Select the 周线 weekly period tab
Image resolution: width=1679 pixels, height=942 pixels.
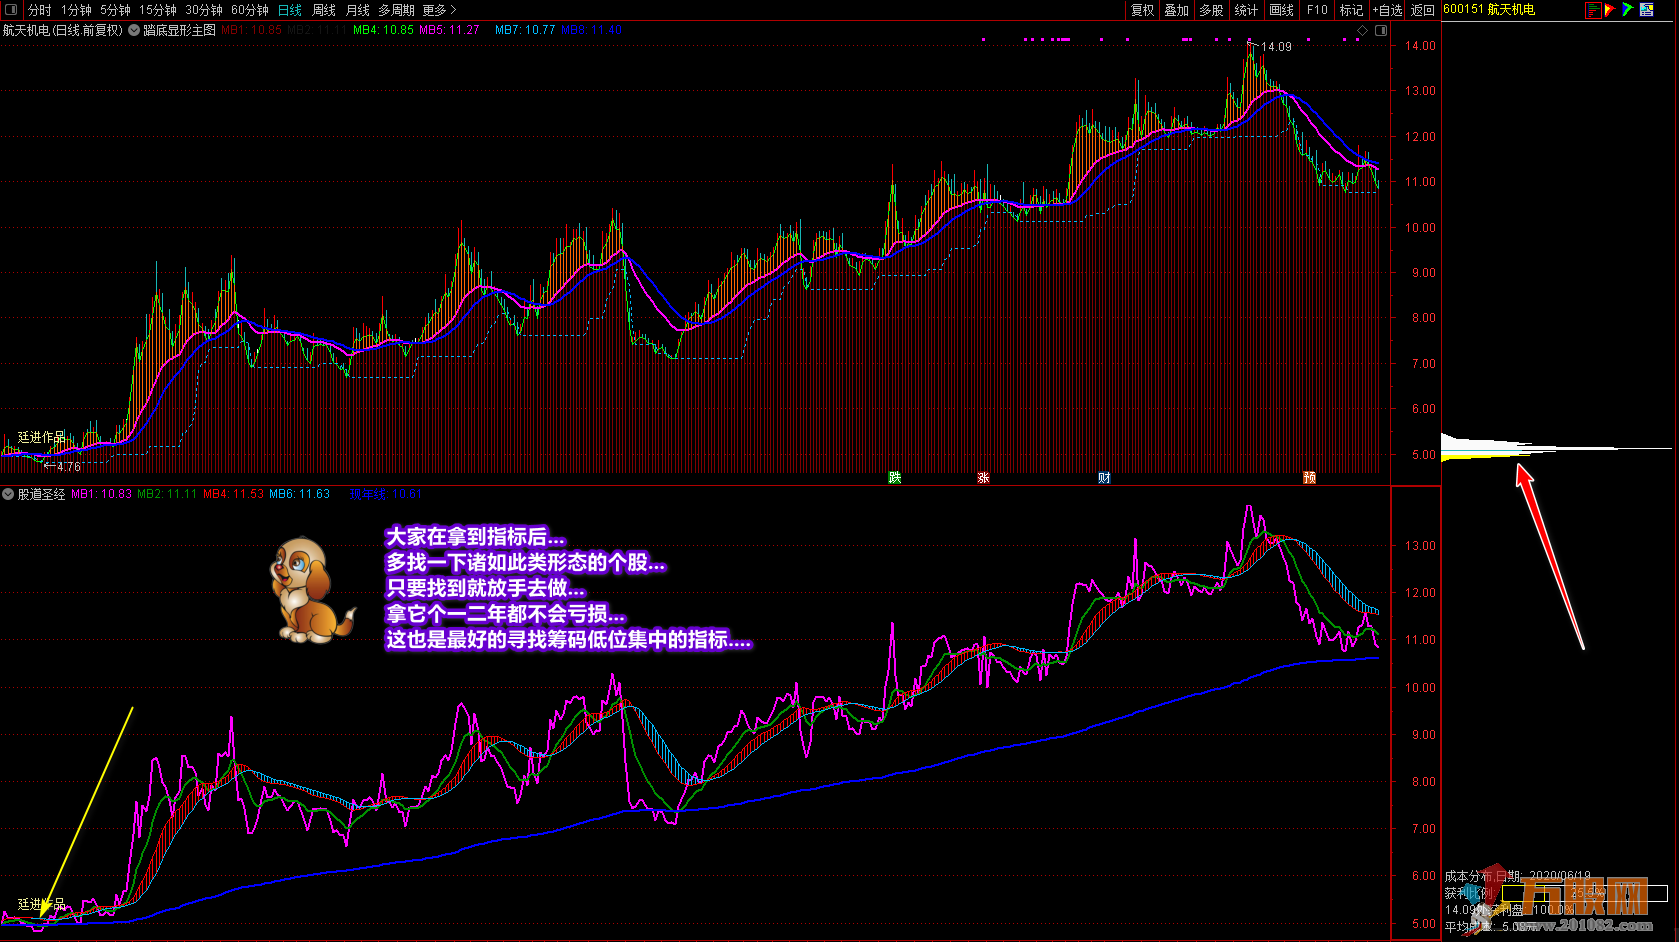click(324, 10)
